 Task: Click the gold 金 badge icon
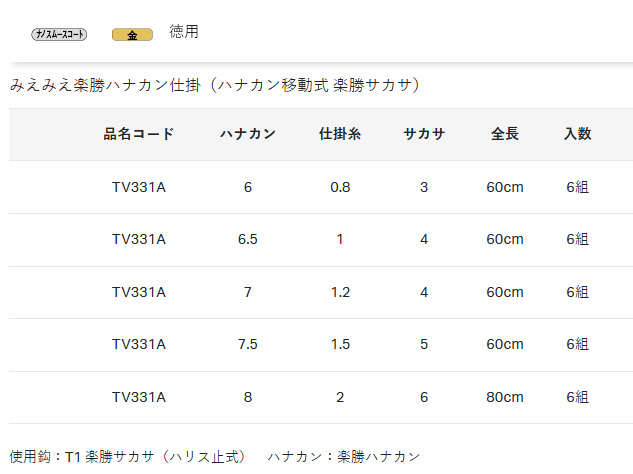[x=132, y=35]
